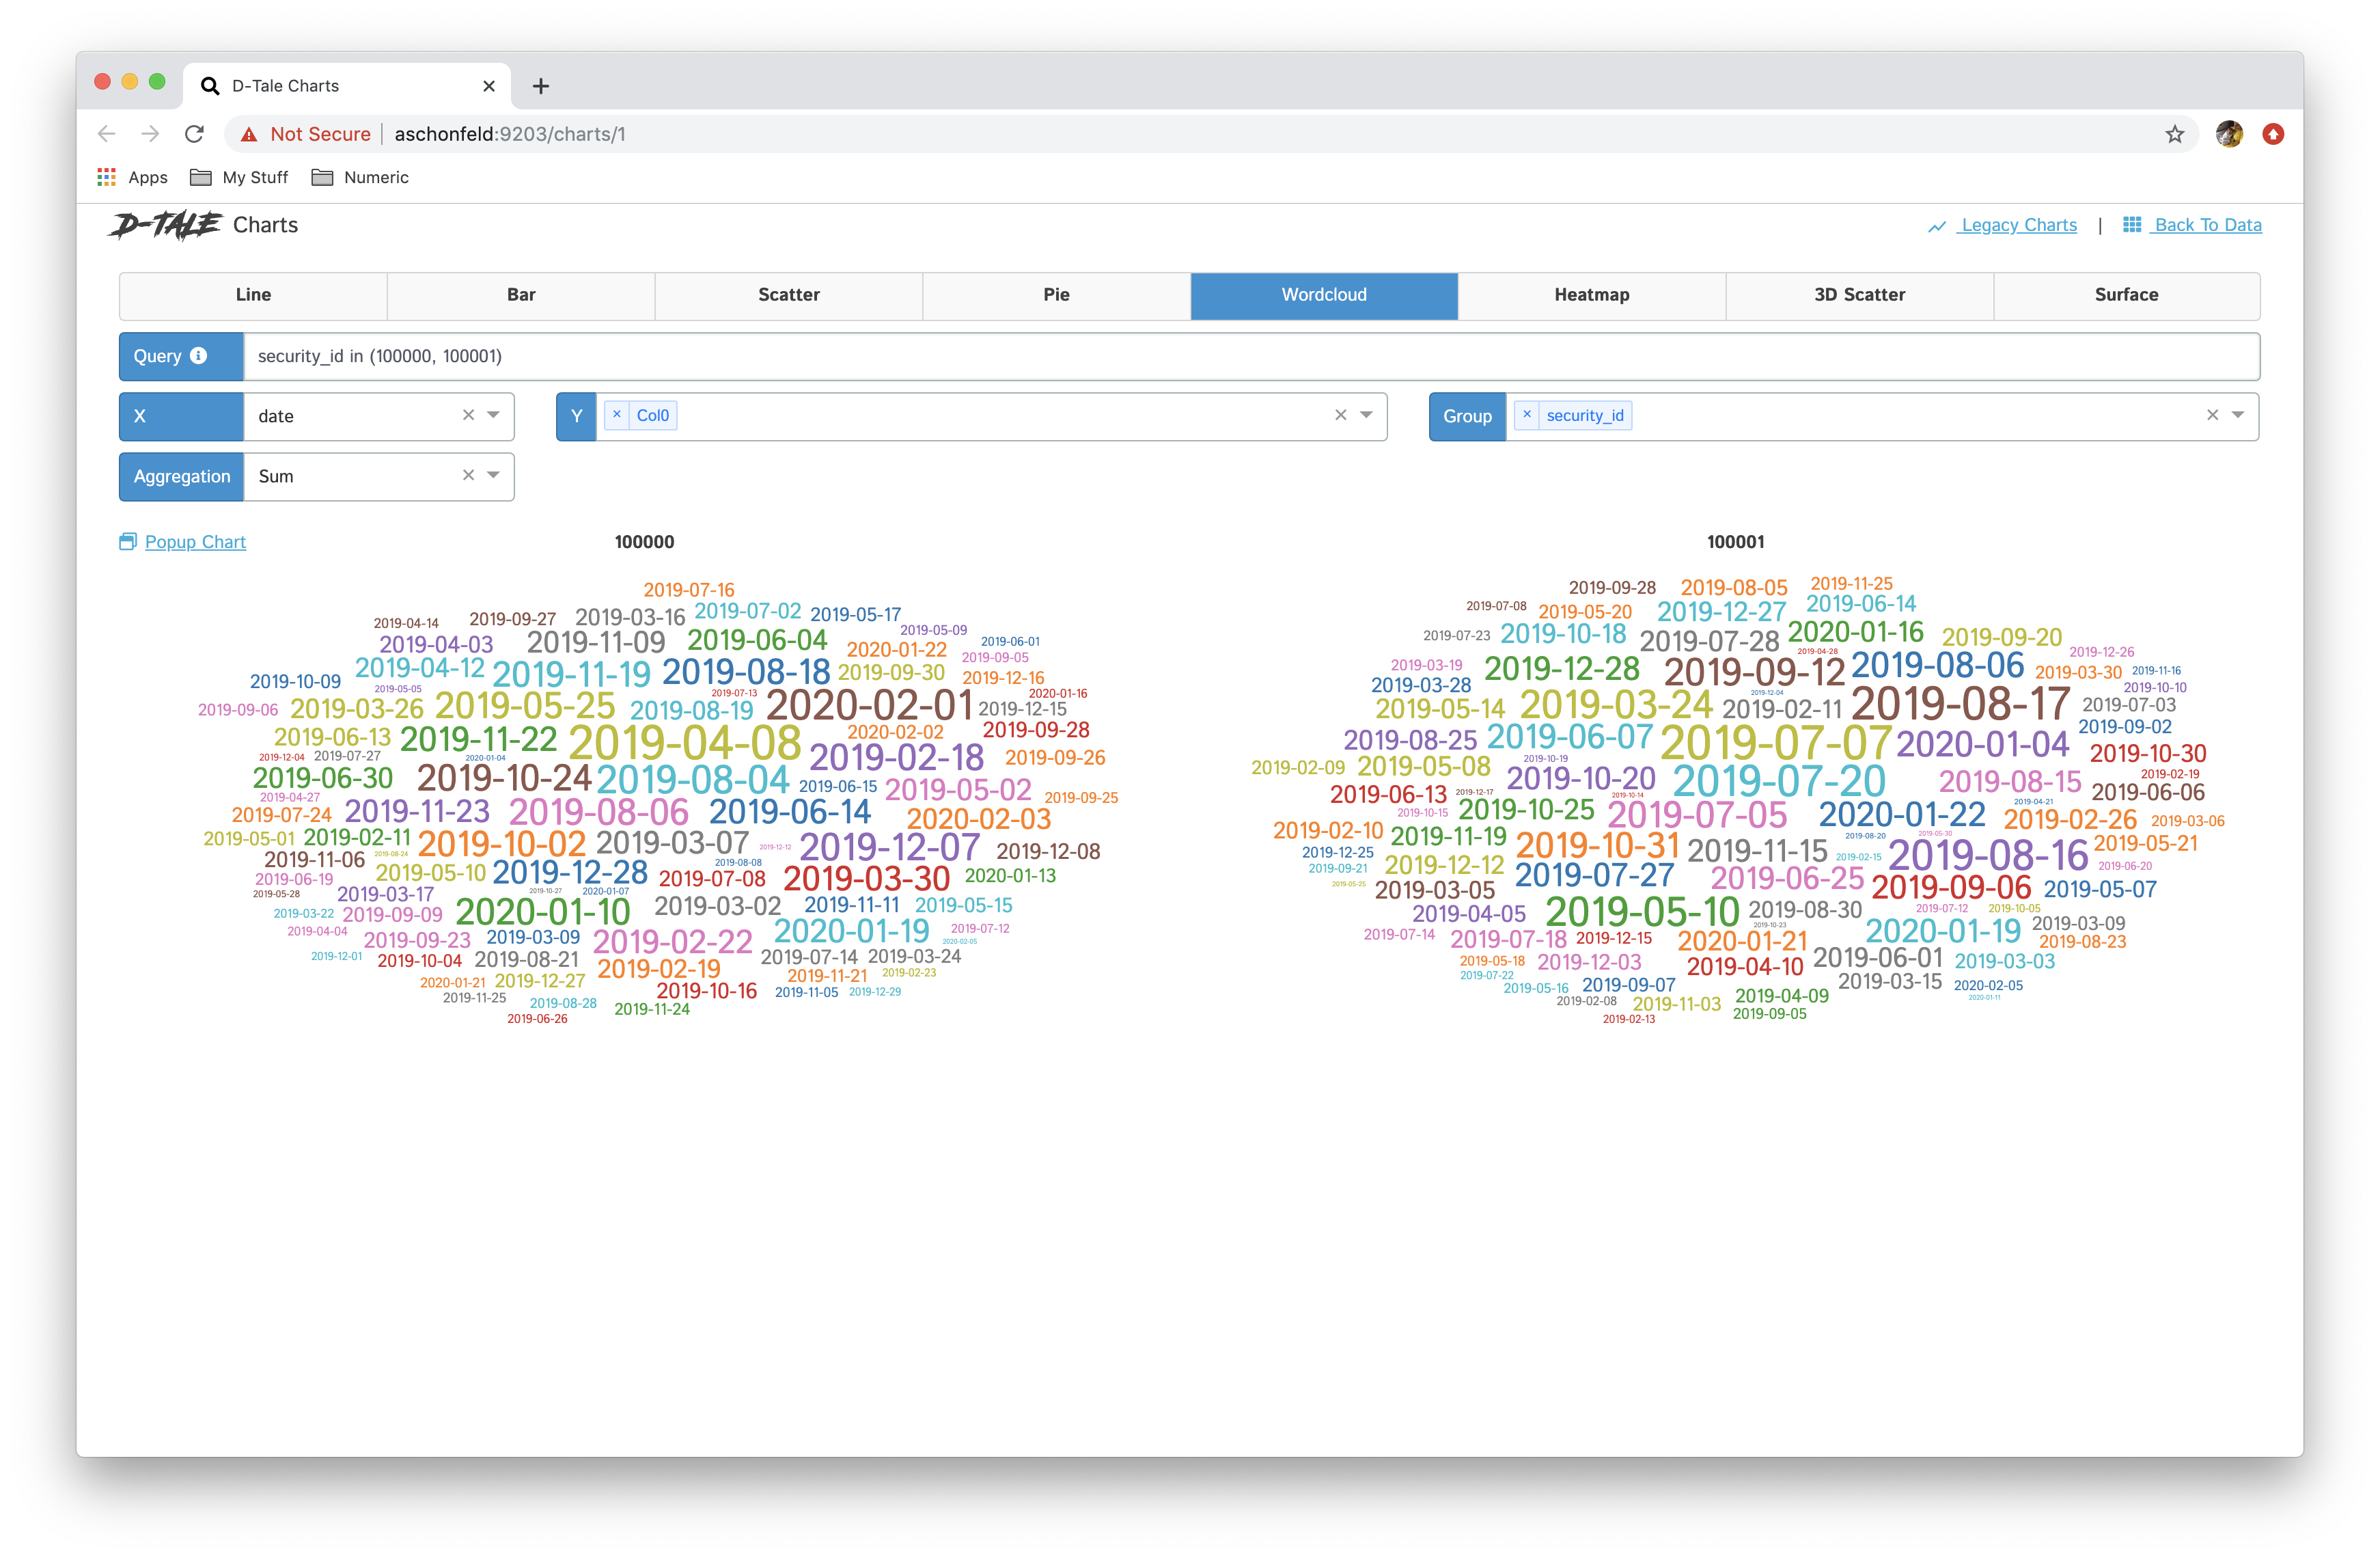Viewport: 2380px width, 1558px height.
Task: Bookmark page with the star icon
Action: tap(2174, 134)
